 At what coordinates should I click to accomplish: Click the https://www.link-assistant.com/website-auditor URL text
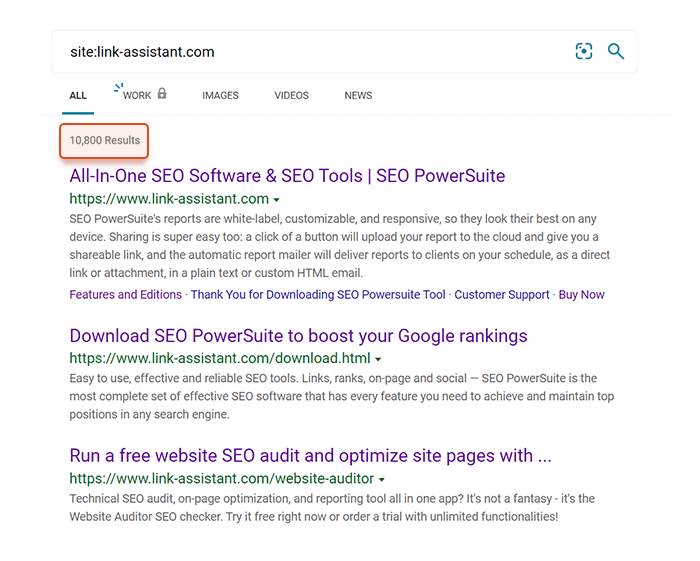[221, 478]
